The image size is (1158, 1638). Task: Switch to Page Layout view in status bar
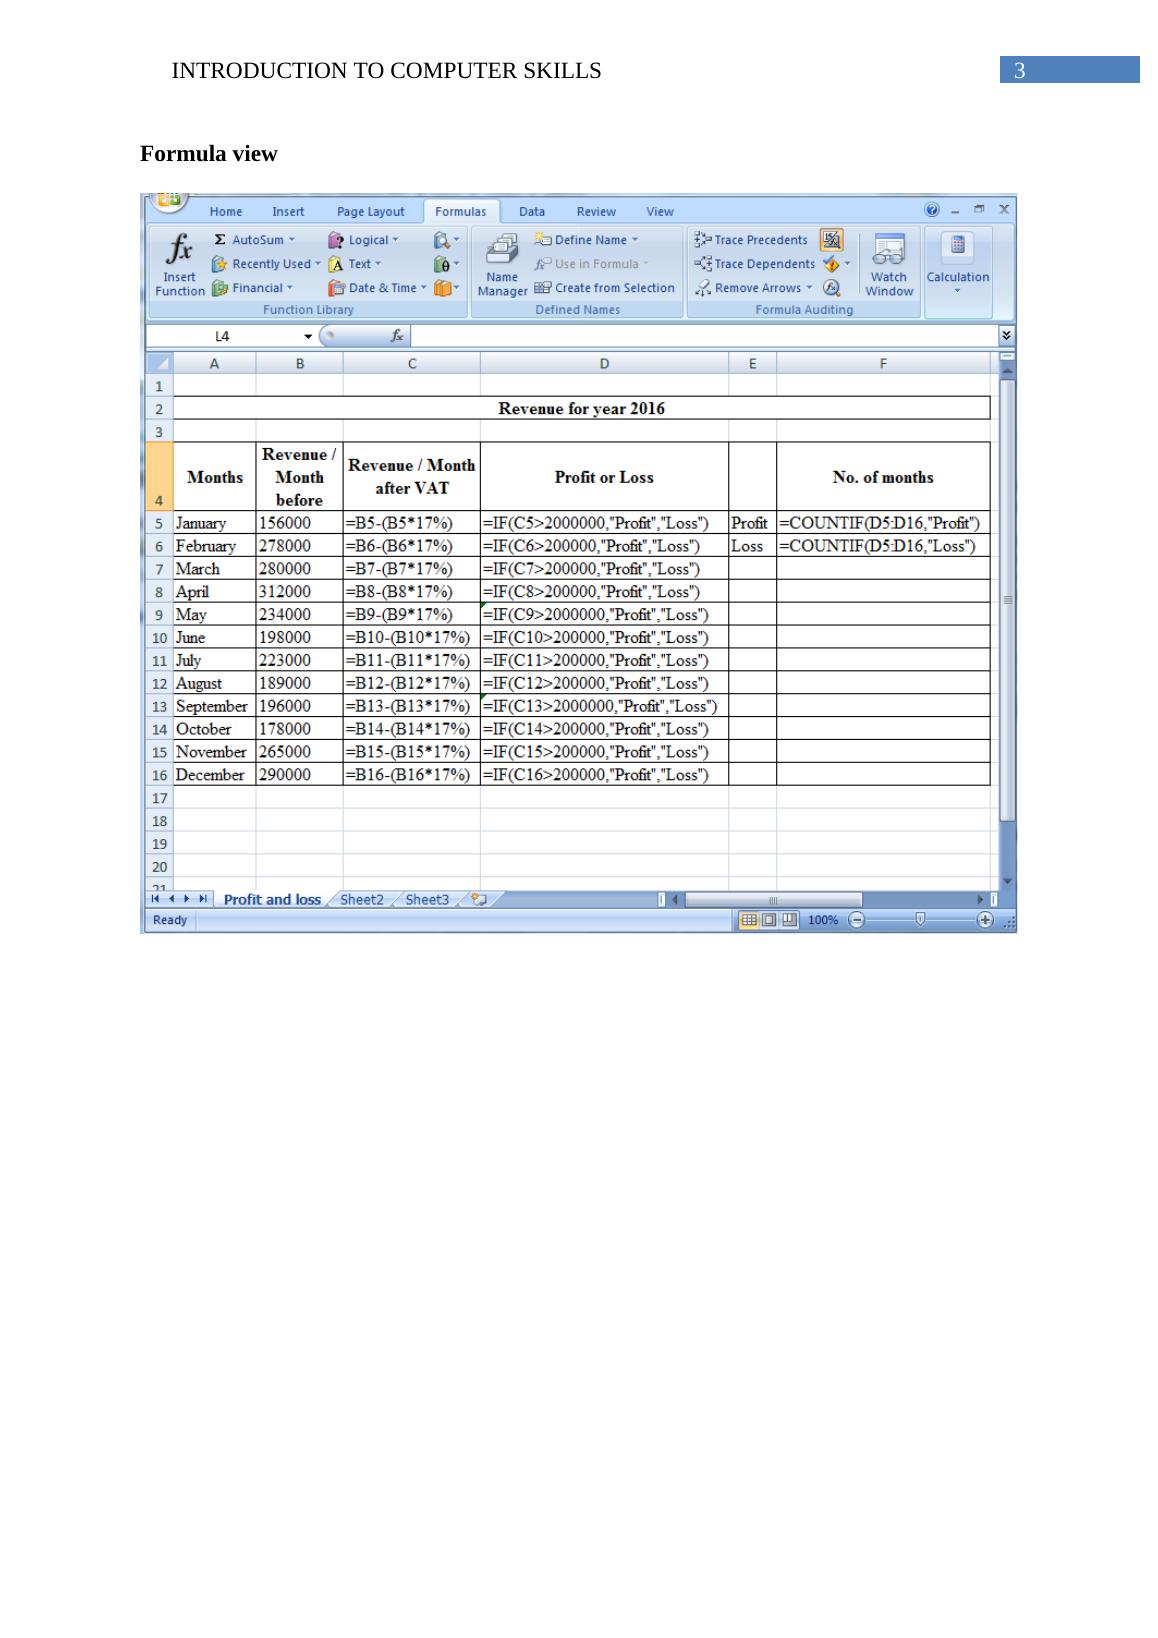[x=769, y=920]
